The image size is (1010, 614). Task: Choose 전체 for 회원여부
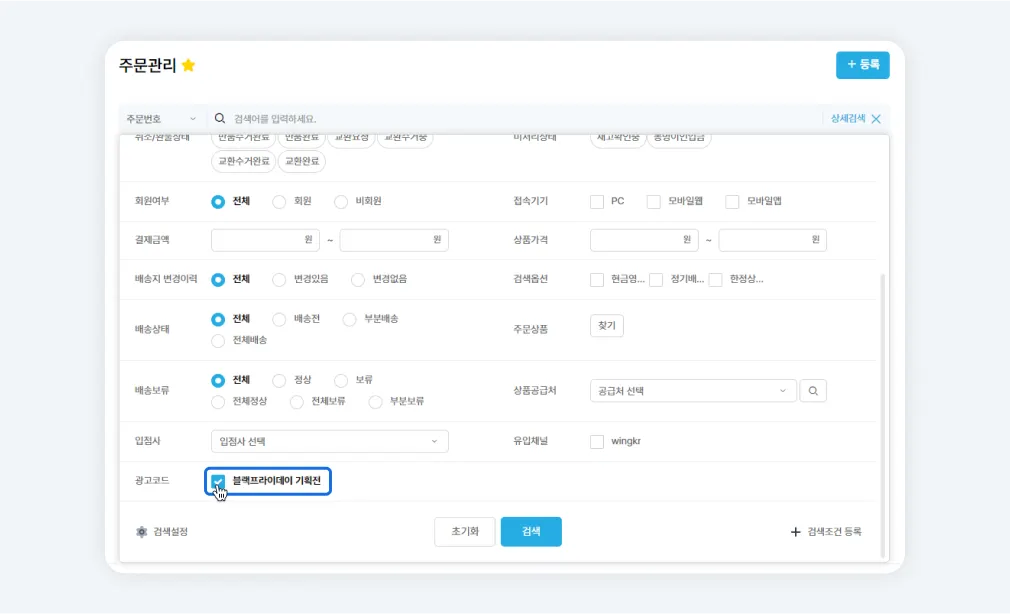tap(218, 202)
